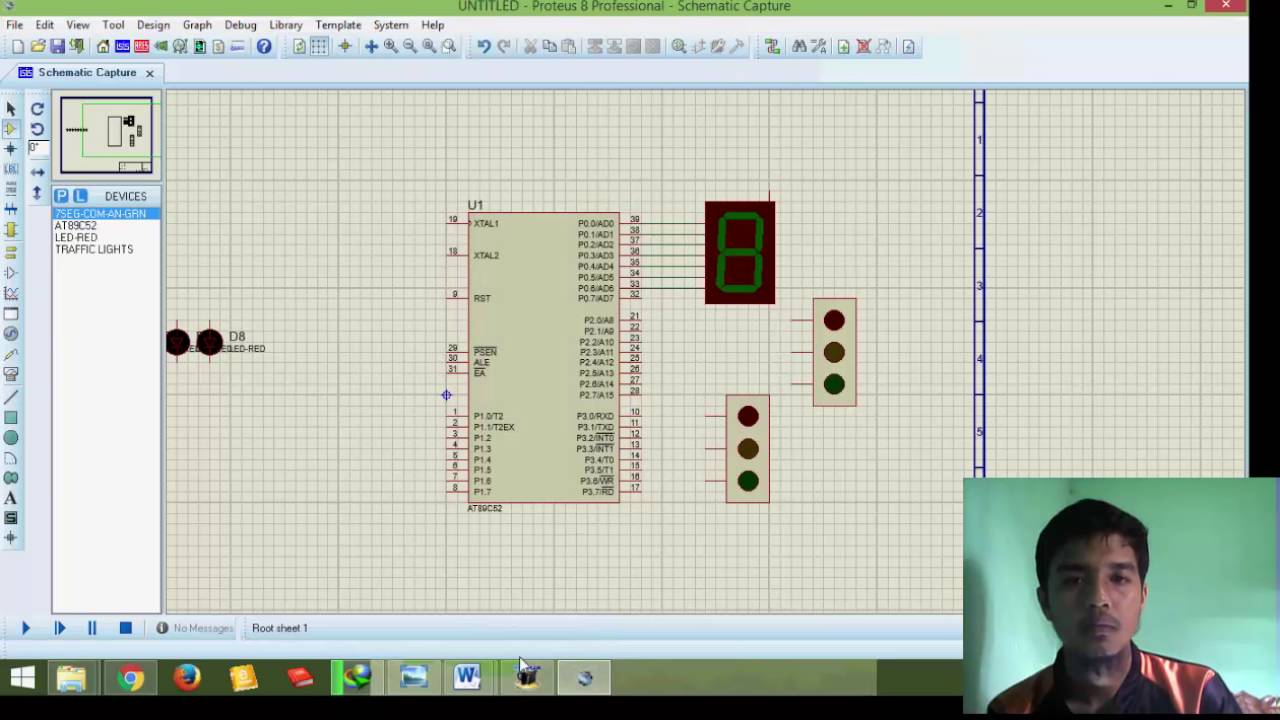The width and height of the screenshot is (1280, 720).
Task: Open Microsoft Word from taskbar
Action: click(x=467, y=679)
